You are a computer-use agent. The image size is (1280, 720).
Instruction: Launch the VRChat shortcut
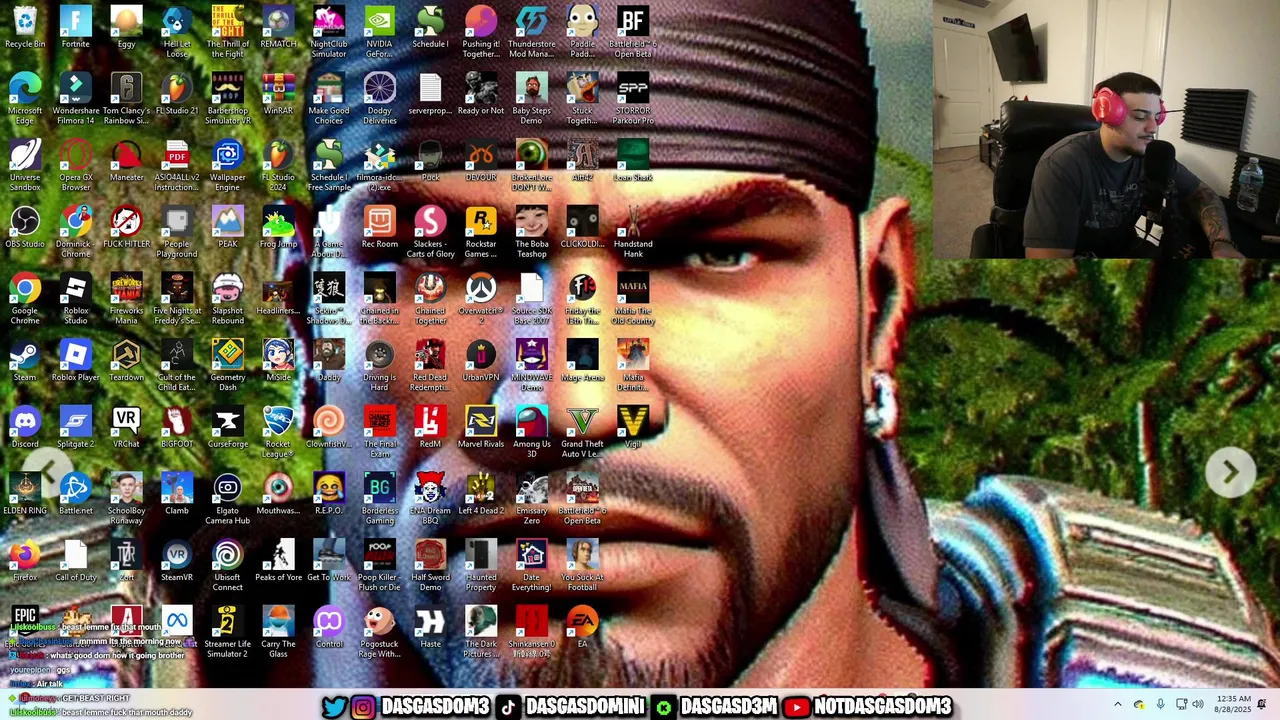coord(126,427)
